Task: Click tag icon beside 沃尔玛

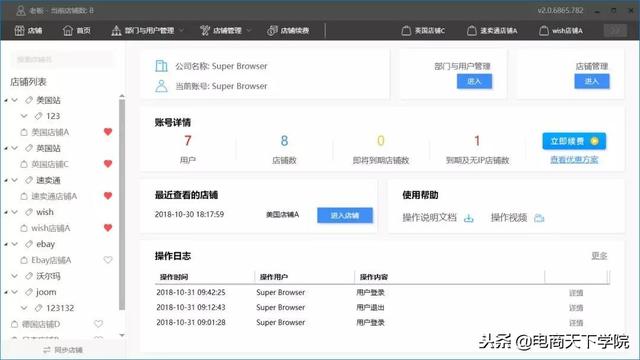Action: pos(29,276)
